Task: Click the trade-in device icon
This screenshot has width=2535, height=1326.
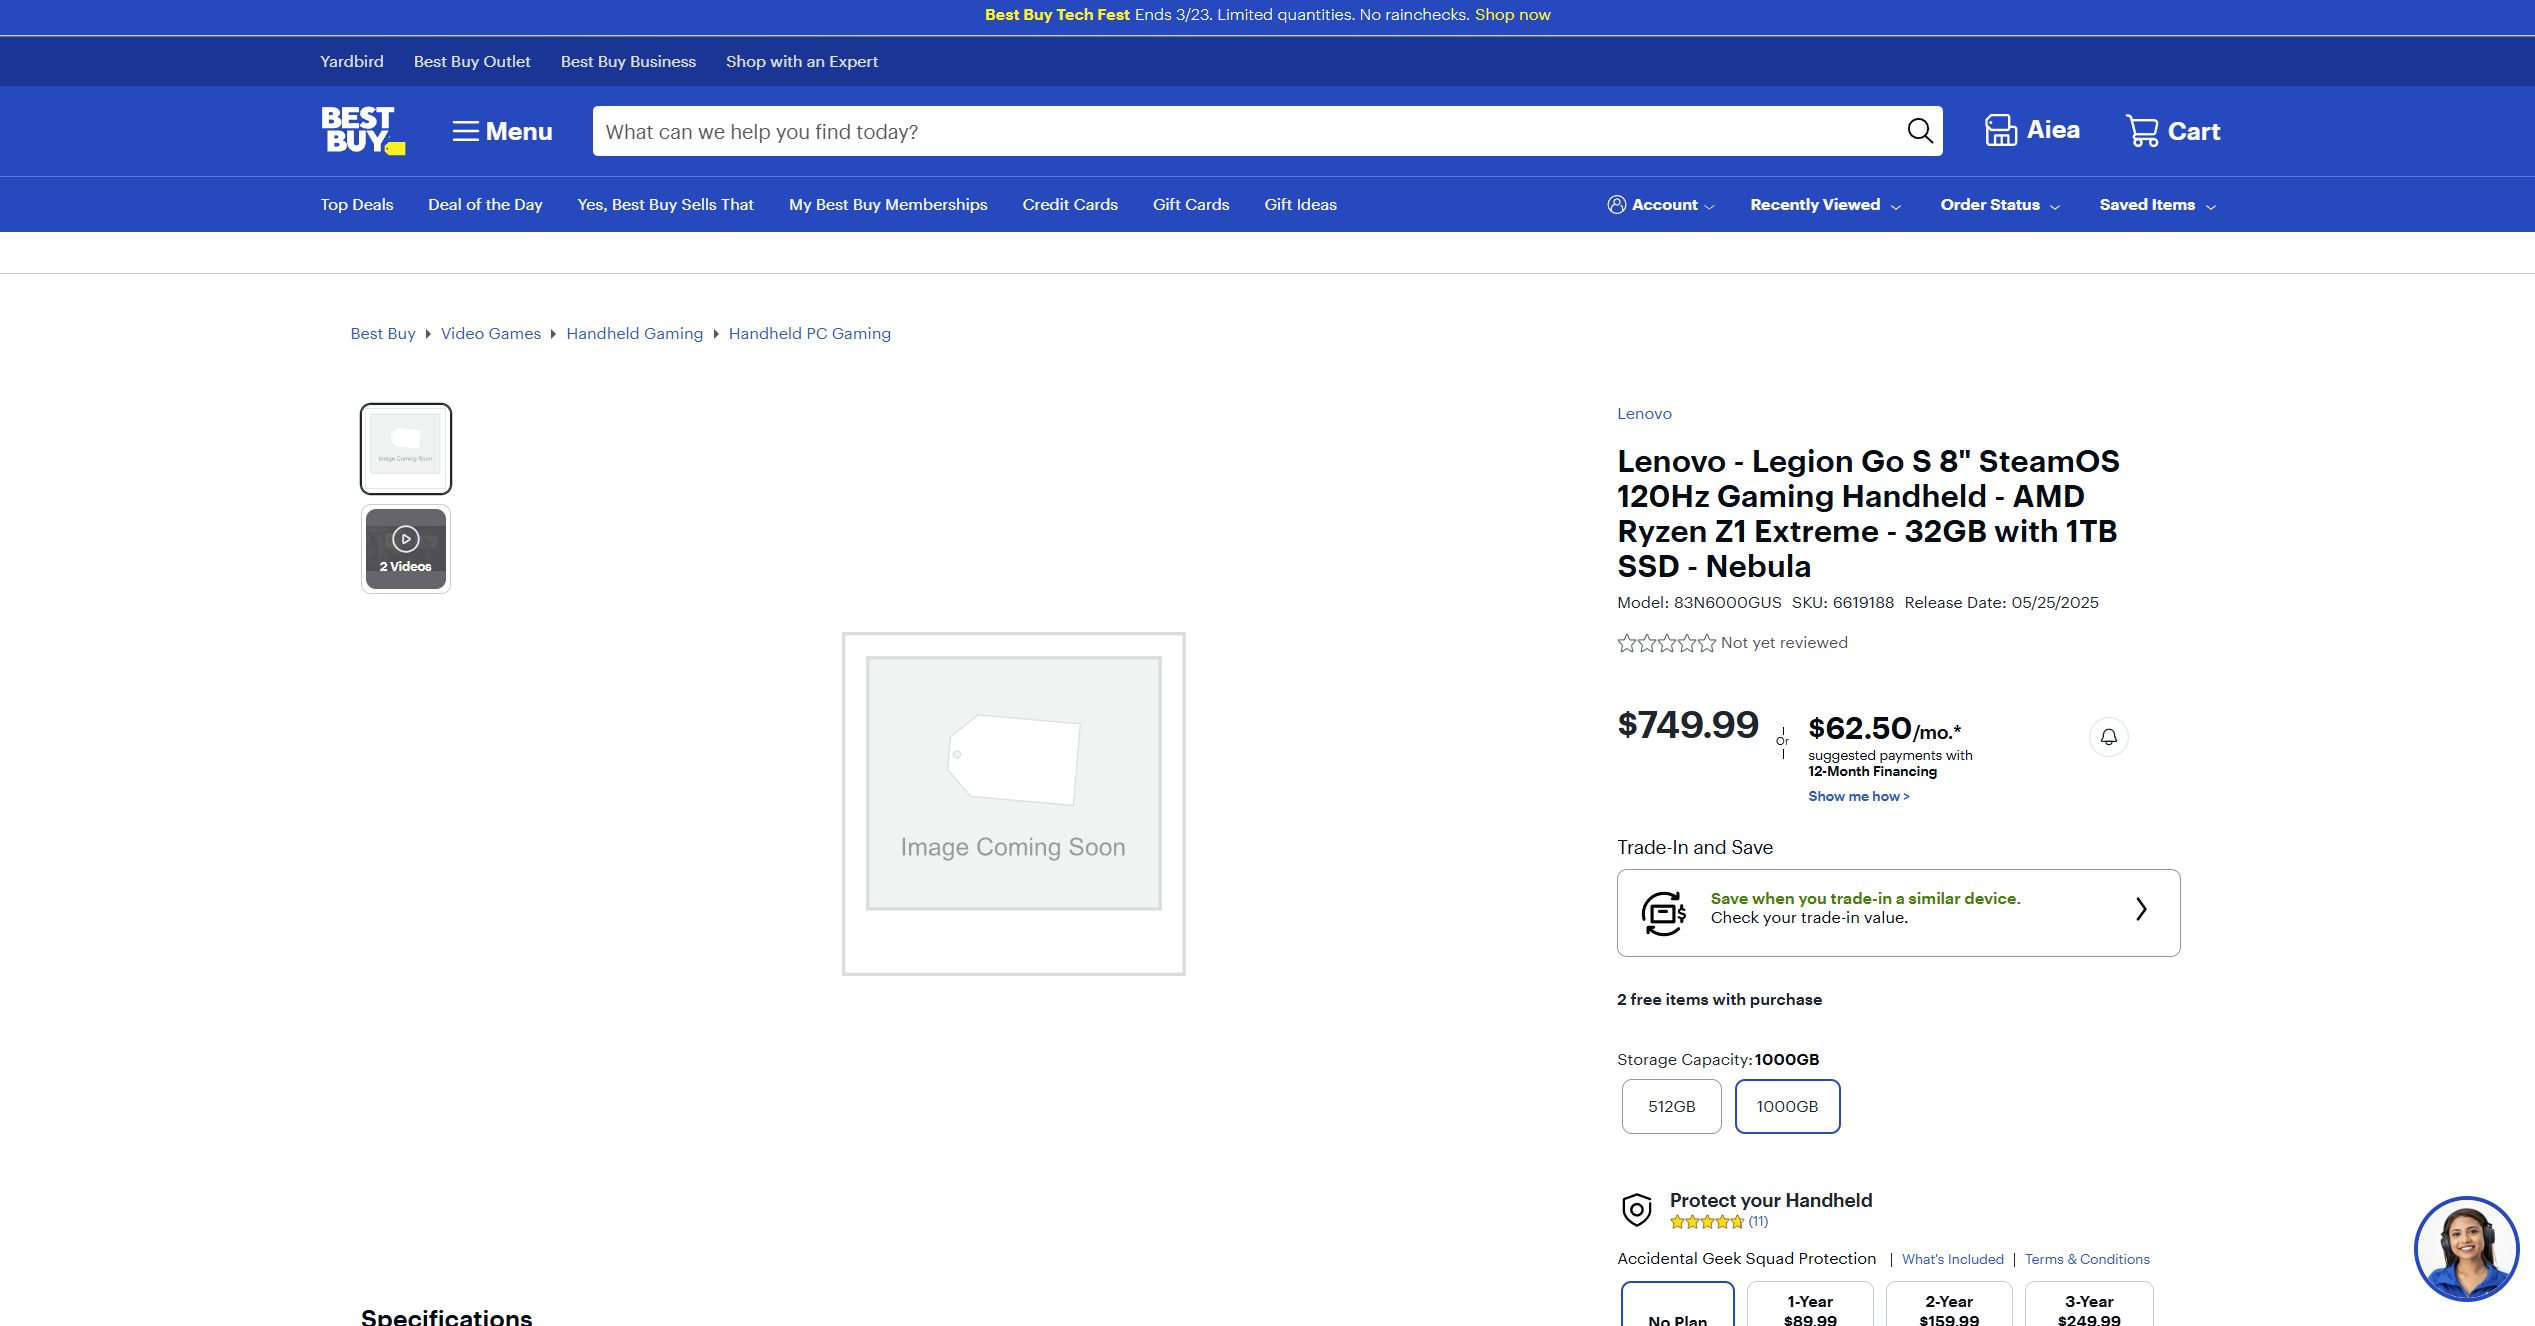Action: (1664, 913)
